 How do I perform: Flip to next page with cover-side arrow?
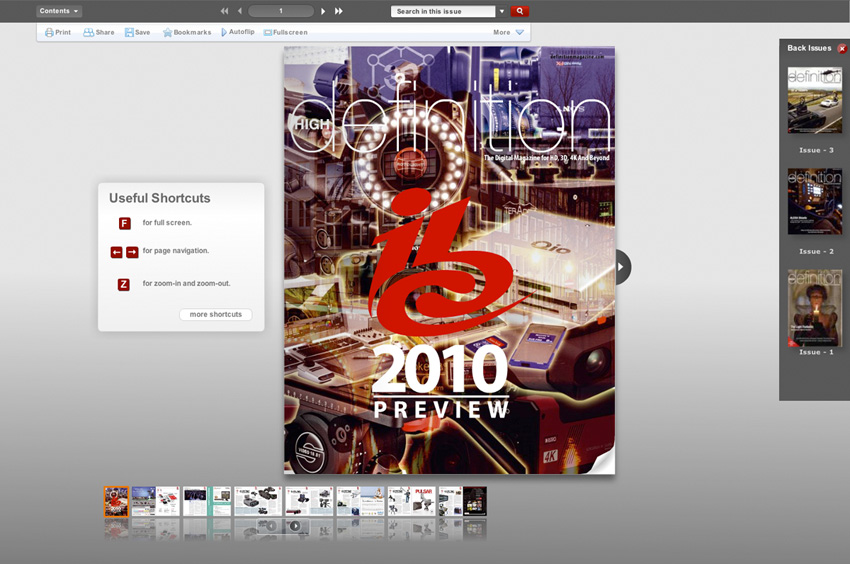tap(622, 267)
